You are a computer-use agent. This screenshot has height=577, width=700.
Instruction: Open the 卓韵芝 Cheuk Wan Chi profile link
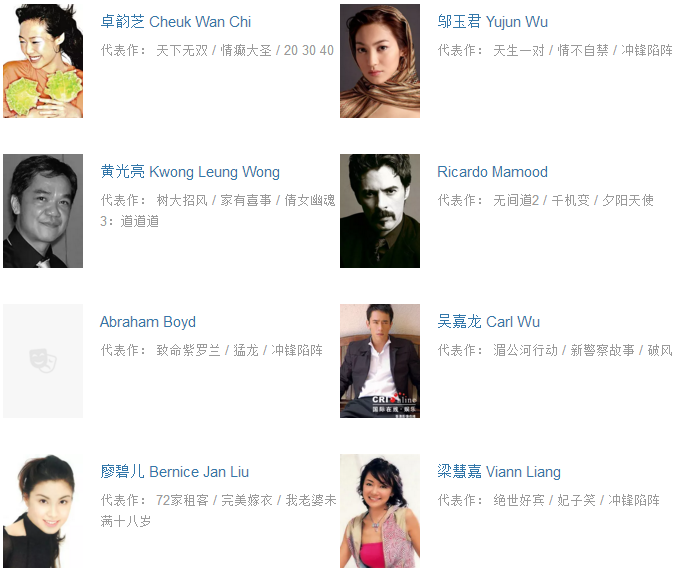click(x=175, y=22)
